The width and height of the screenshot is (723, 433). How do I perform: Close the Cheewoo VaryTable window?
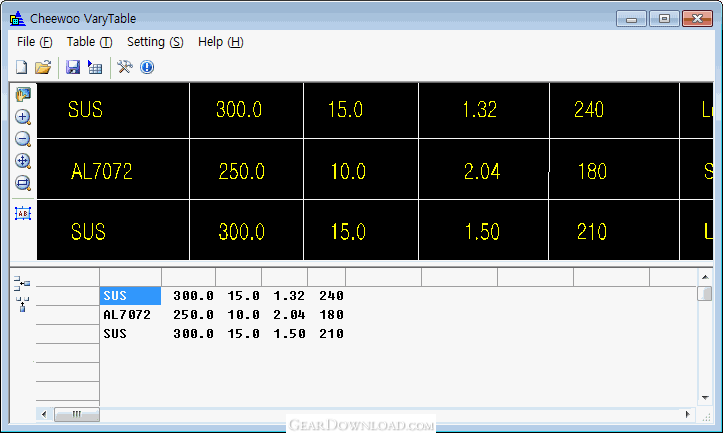point(698,19)
